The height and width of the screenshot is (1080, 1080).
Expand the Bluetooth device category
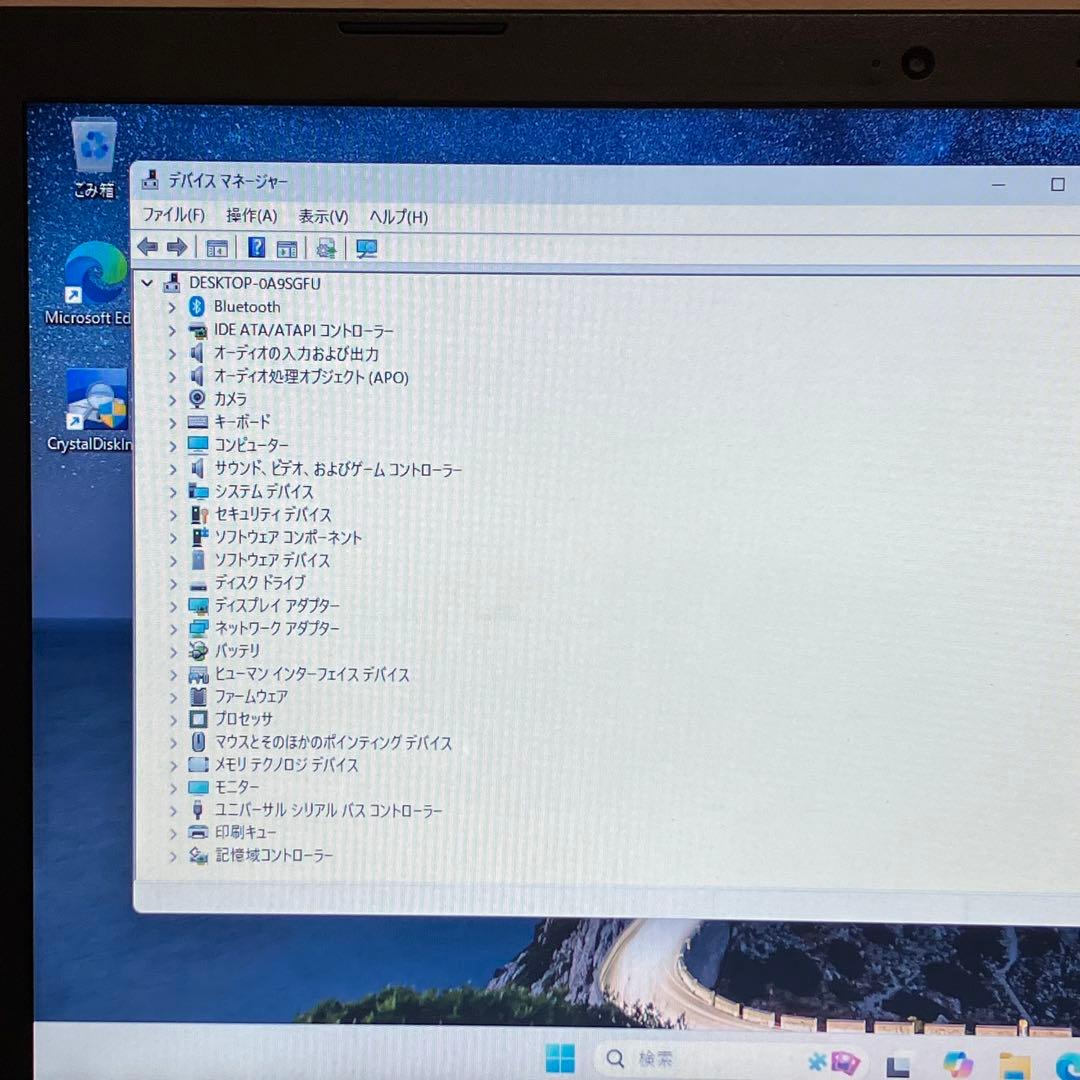tap(172, 307)
